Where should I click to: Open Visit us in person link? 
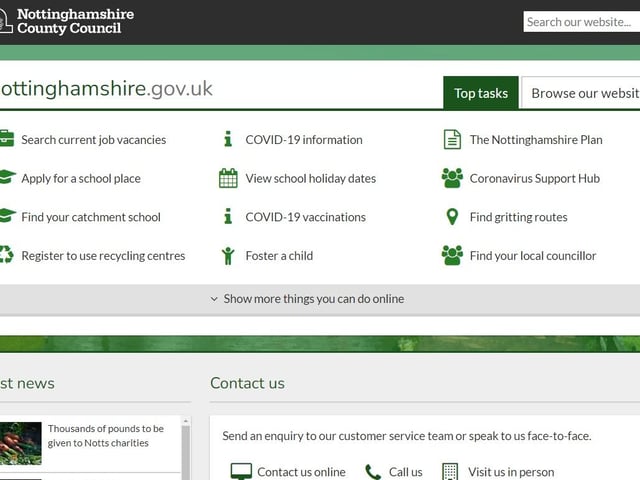point(511,472)
